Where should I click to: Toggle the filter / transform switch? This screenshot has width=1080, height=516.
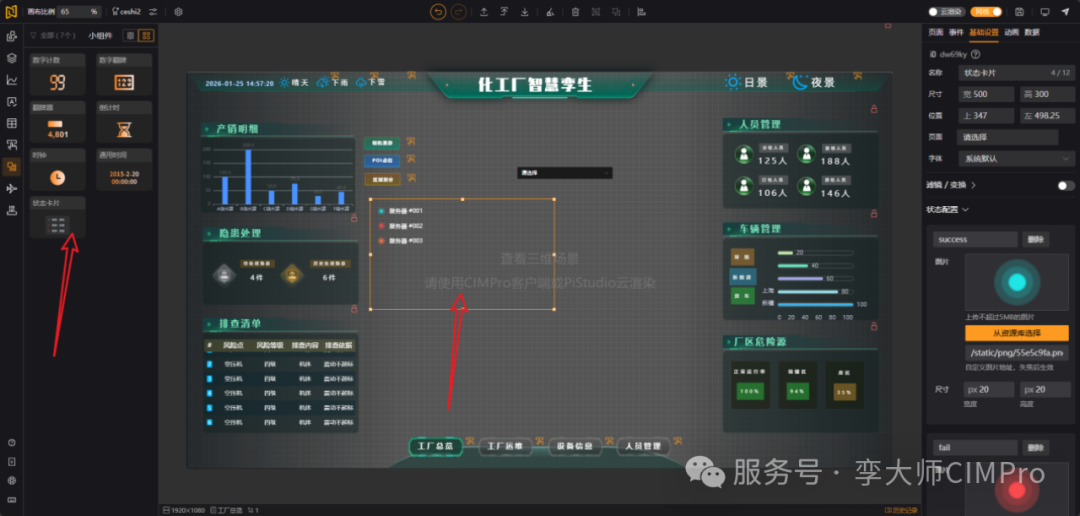(x=1066, y=185)
